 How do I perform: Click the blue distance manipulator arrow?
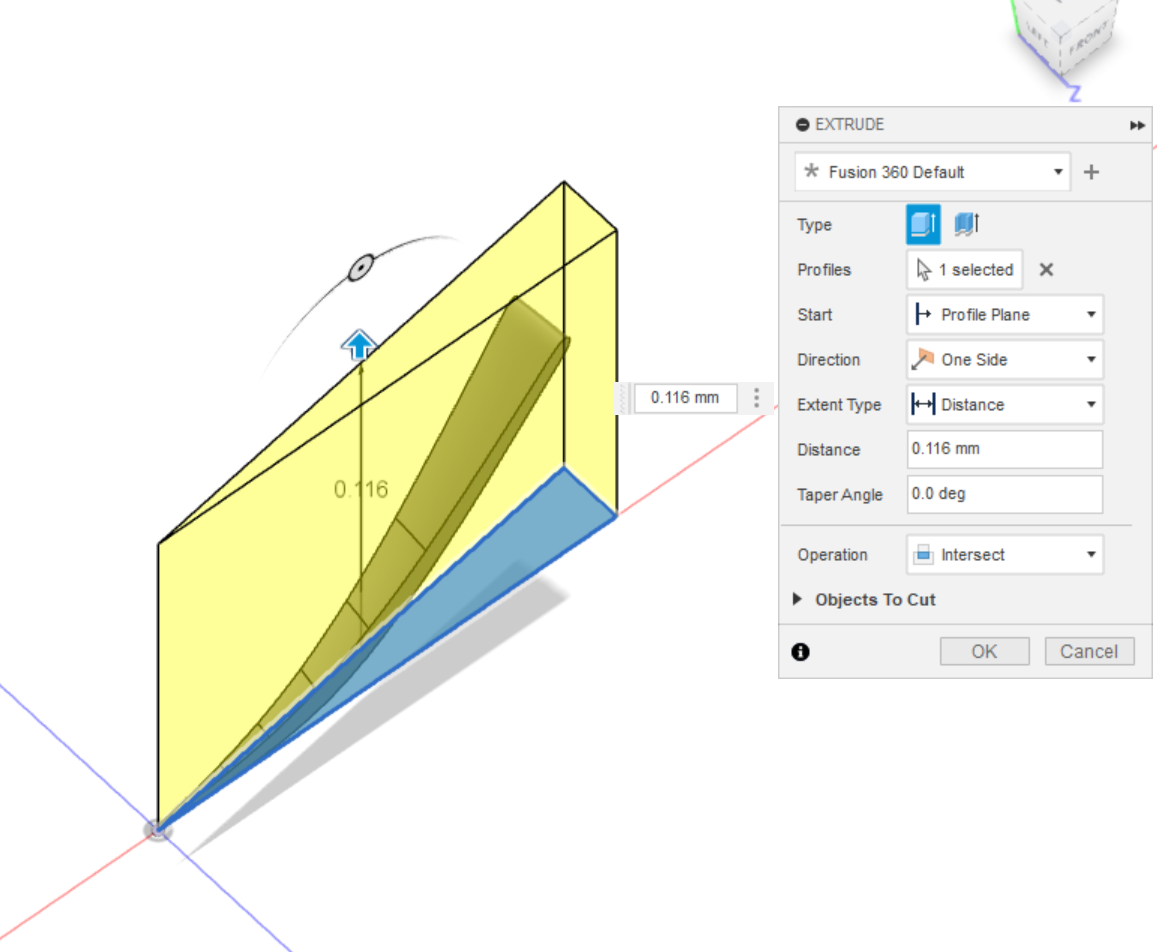click(x=359, y=344)
